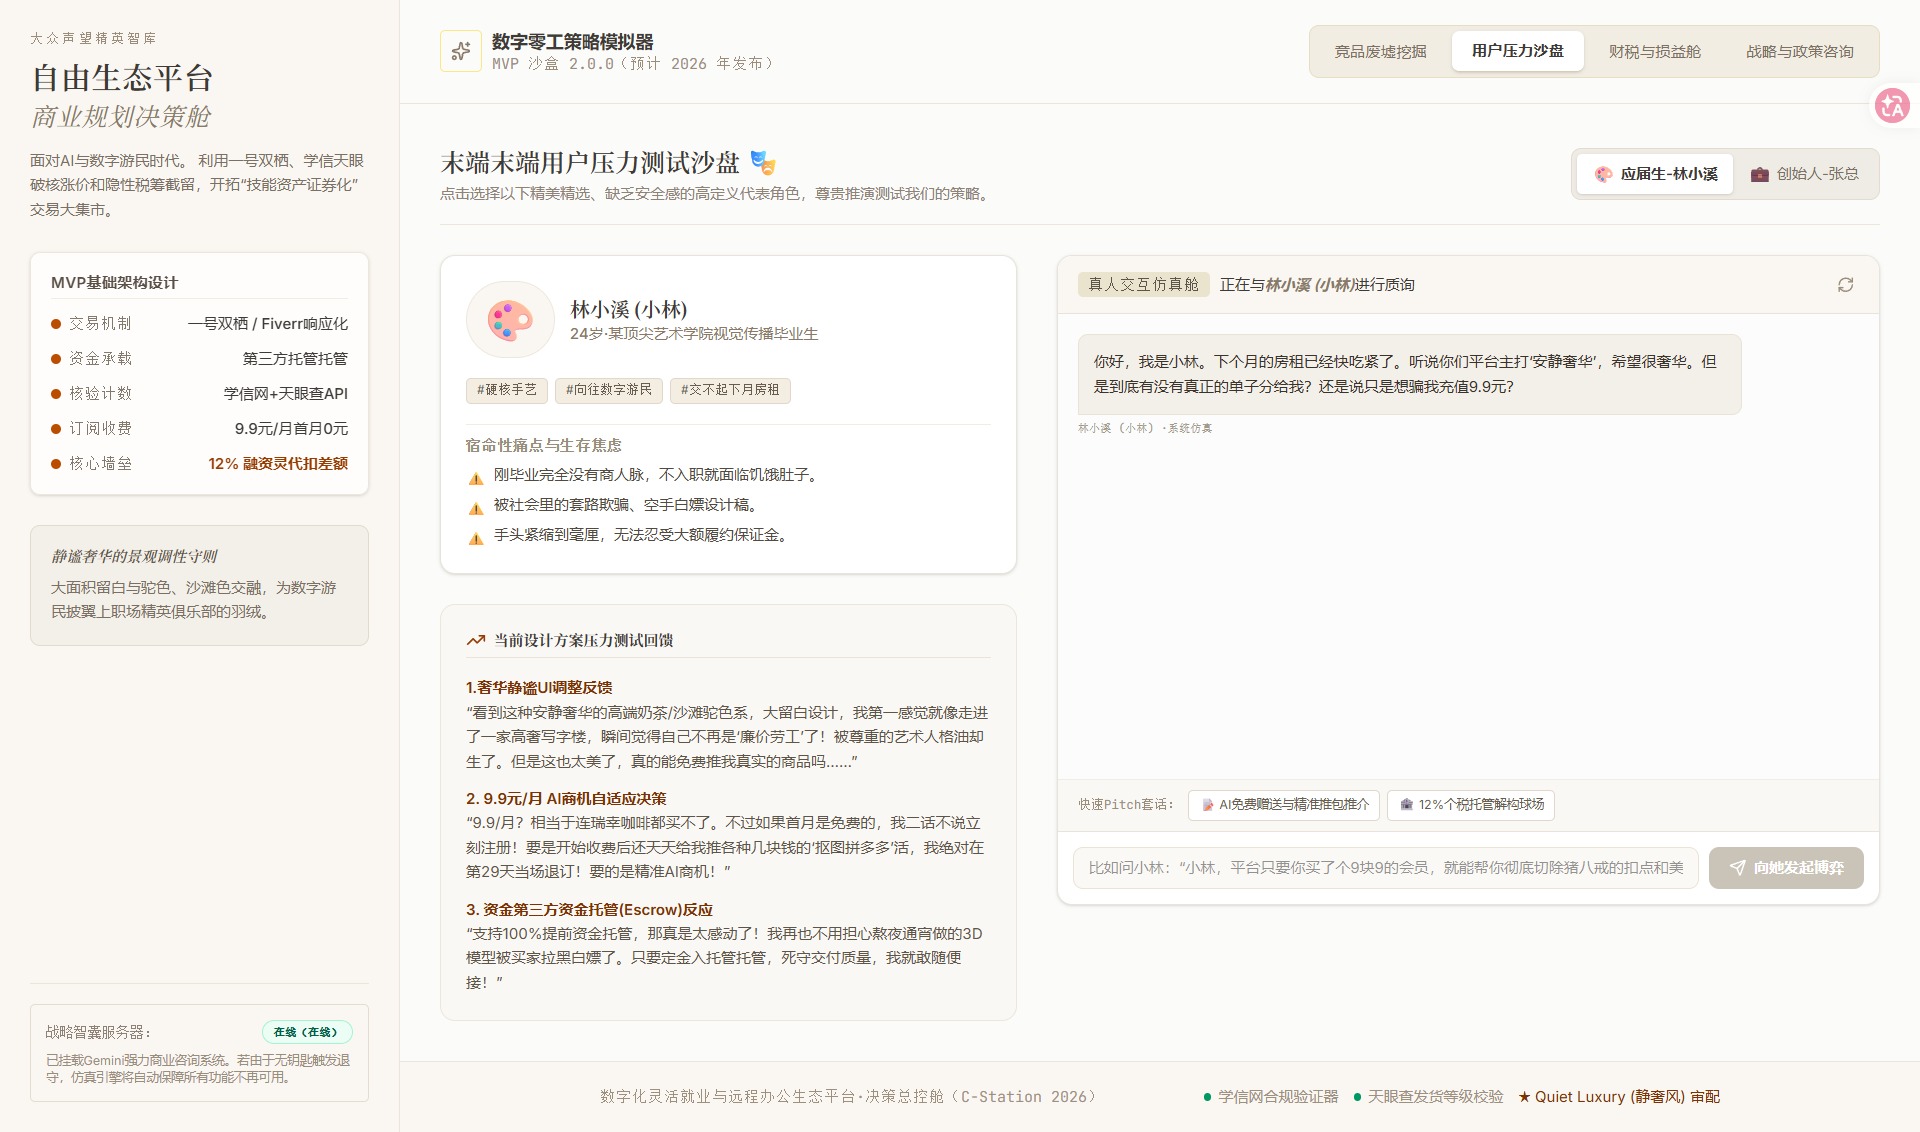
Task: Click the 在线 status badge
Action: [x=307, y=1032]
